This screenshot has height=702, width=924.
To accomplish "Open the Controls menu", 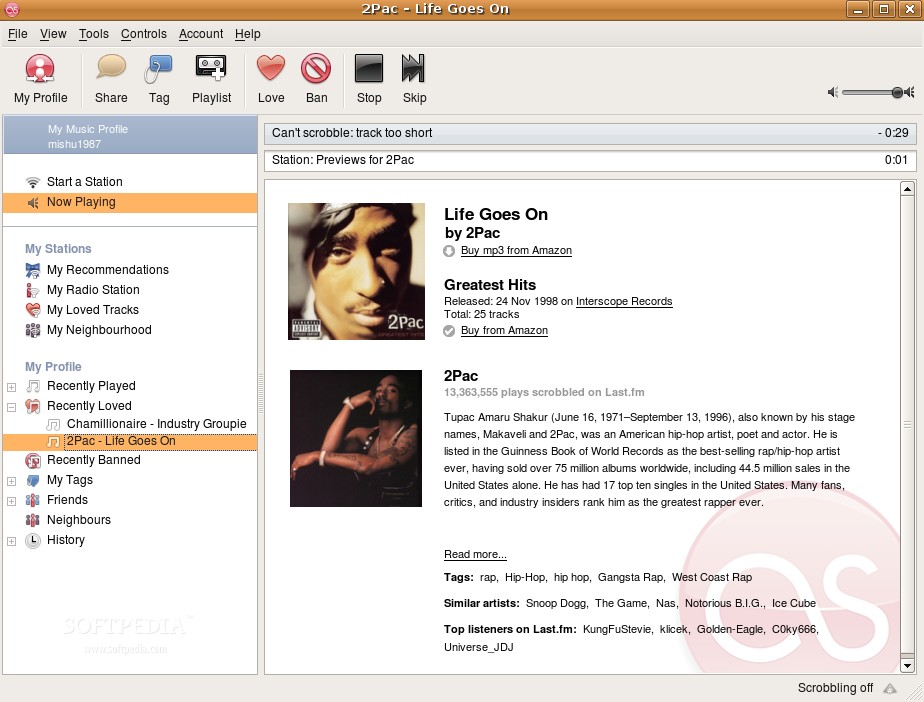I will pyautogui.click(x=144, y=34).
